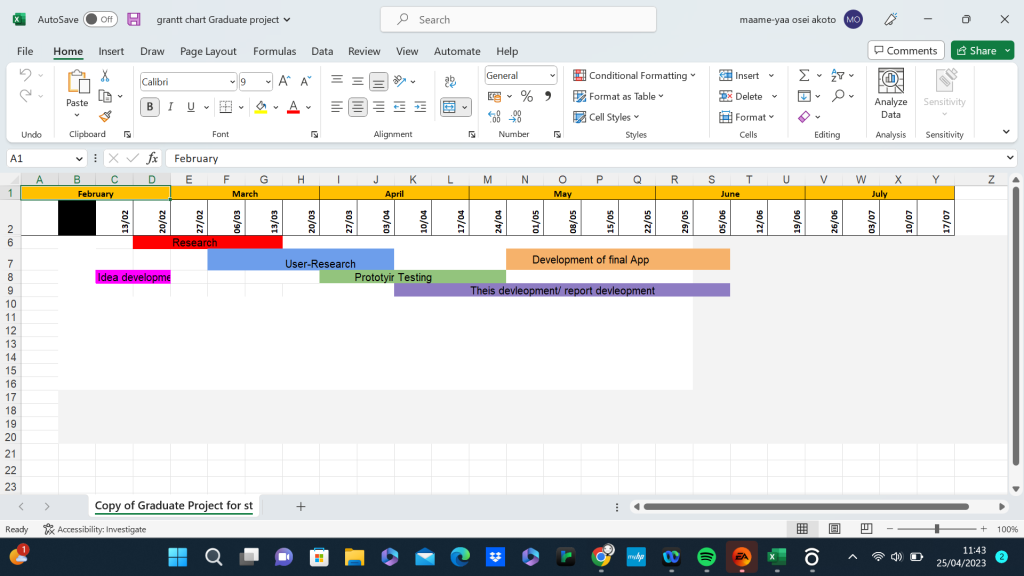Open the General number format dropdown
Screen dimensions: 1024x576
click(552, 76)
